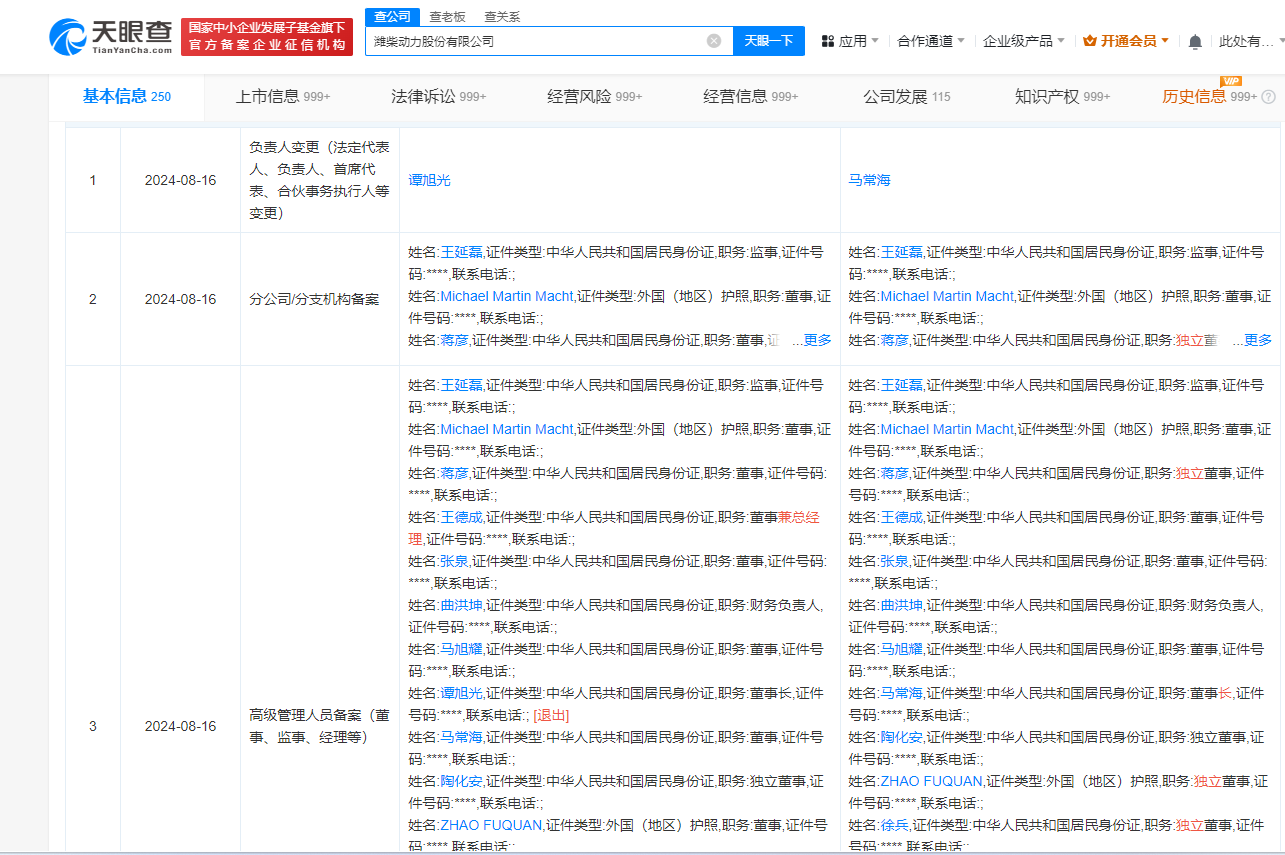The height and width of the screenshot is (855, 1285).
Task: Open the 开通会员 dropdown
Action: tap(1126, 41)
